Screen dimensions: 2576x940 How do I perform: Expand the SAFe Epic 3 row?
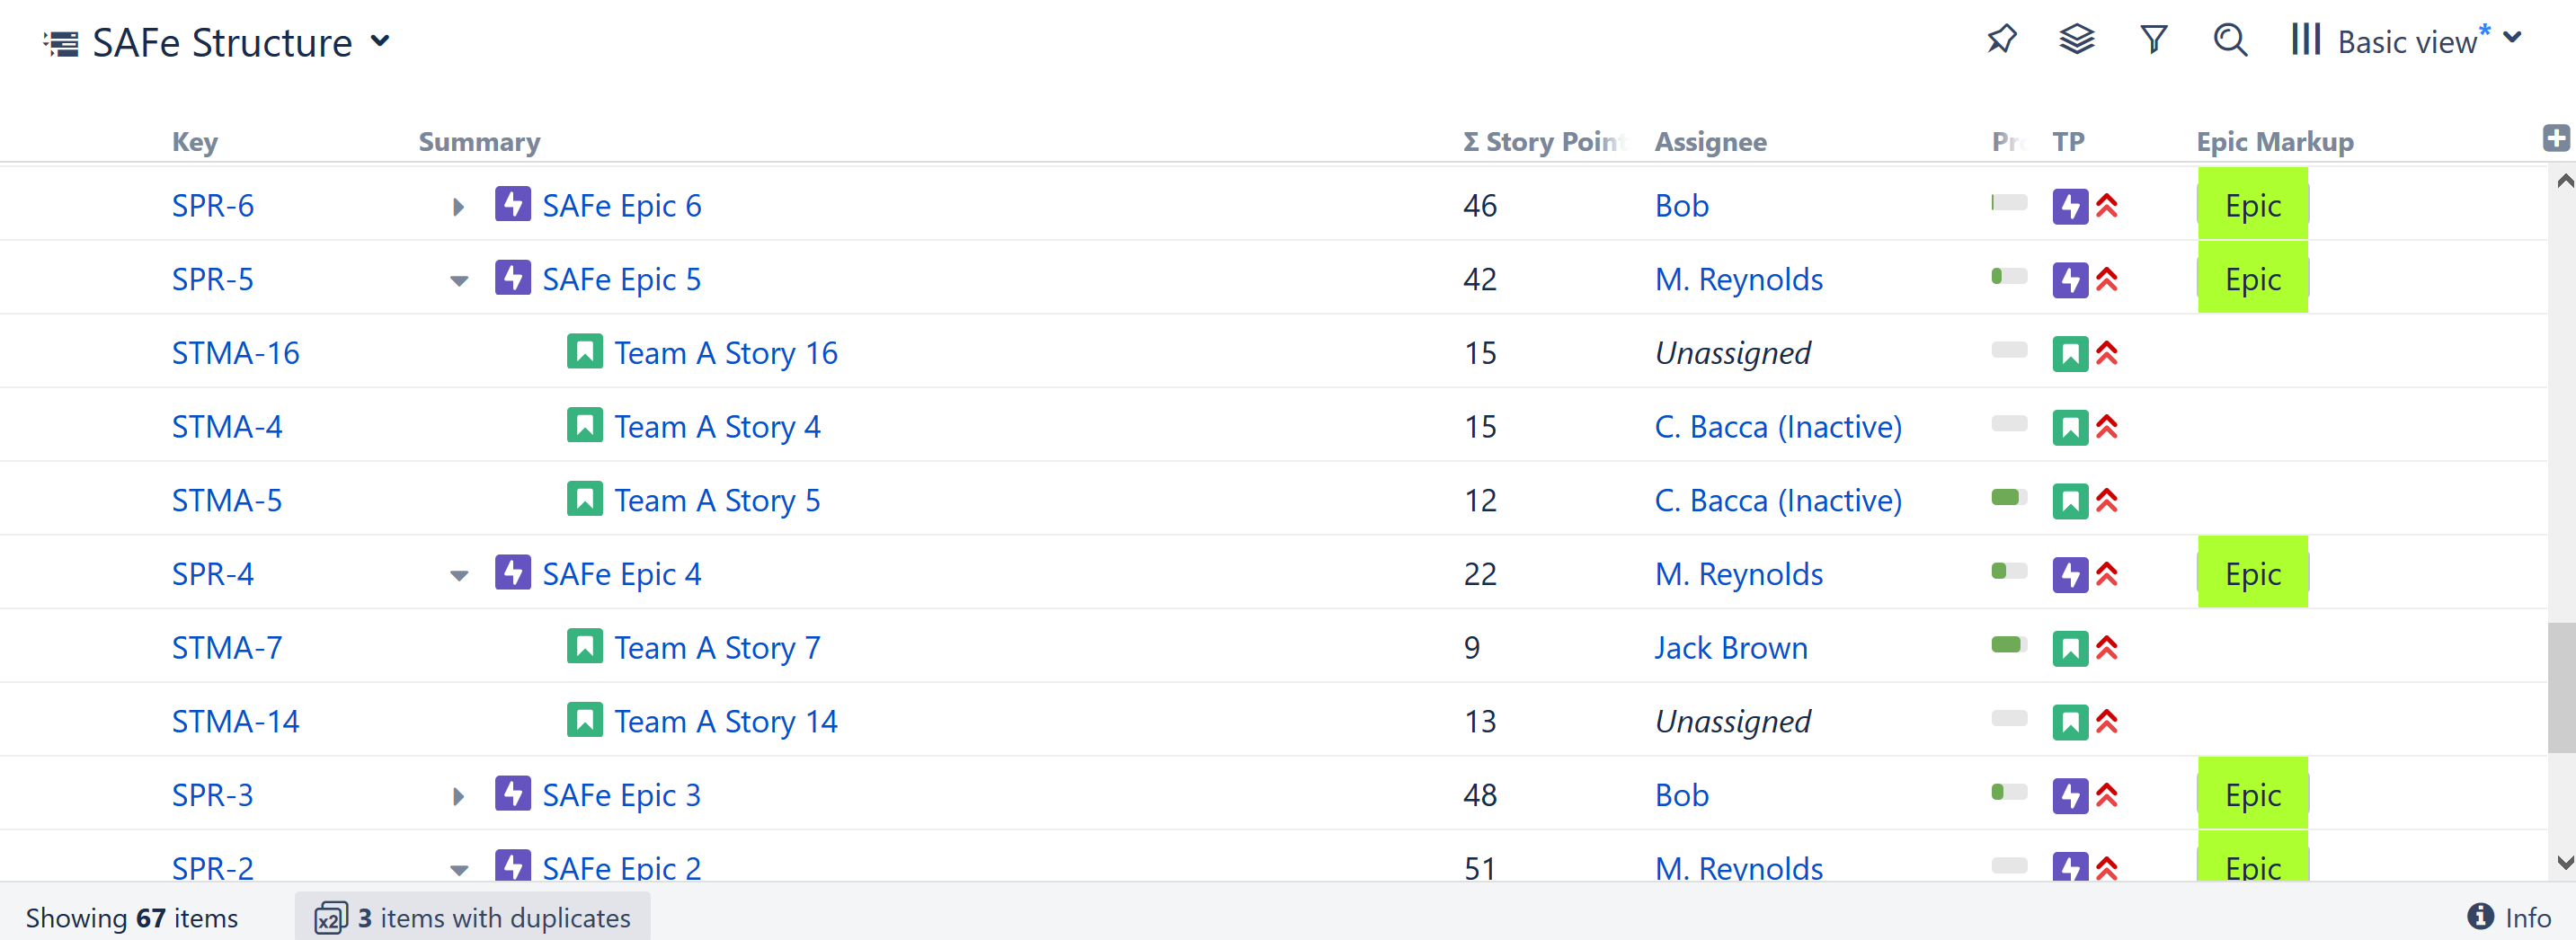[x=458, y=797]
